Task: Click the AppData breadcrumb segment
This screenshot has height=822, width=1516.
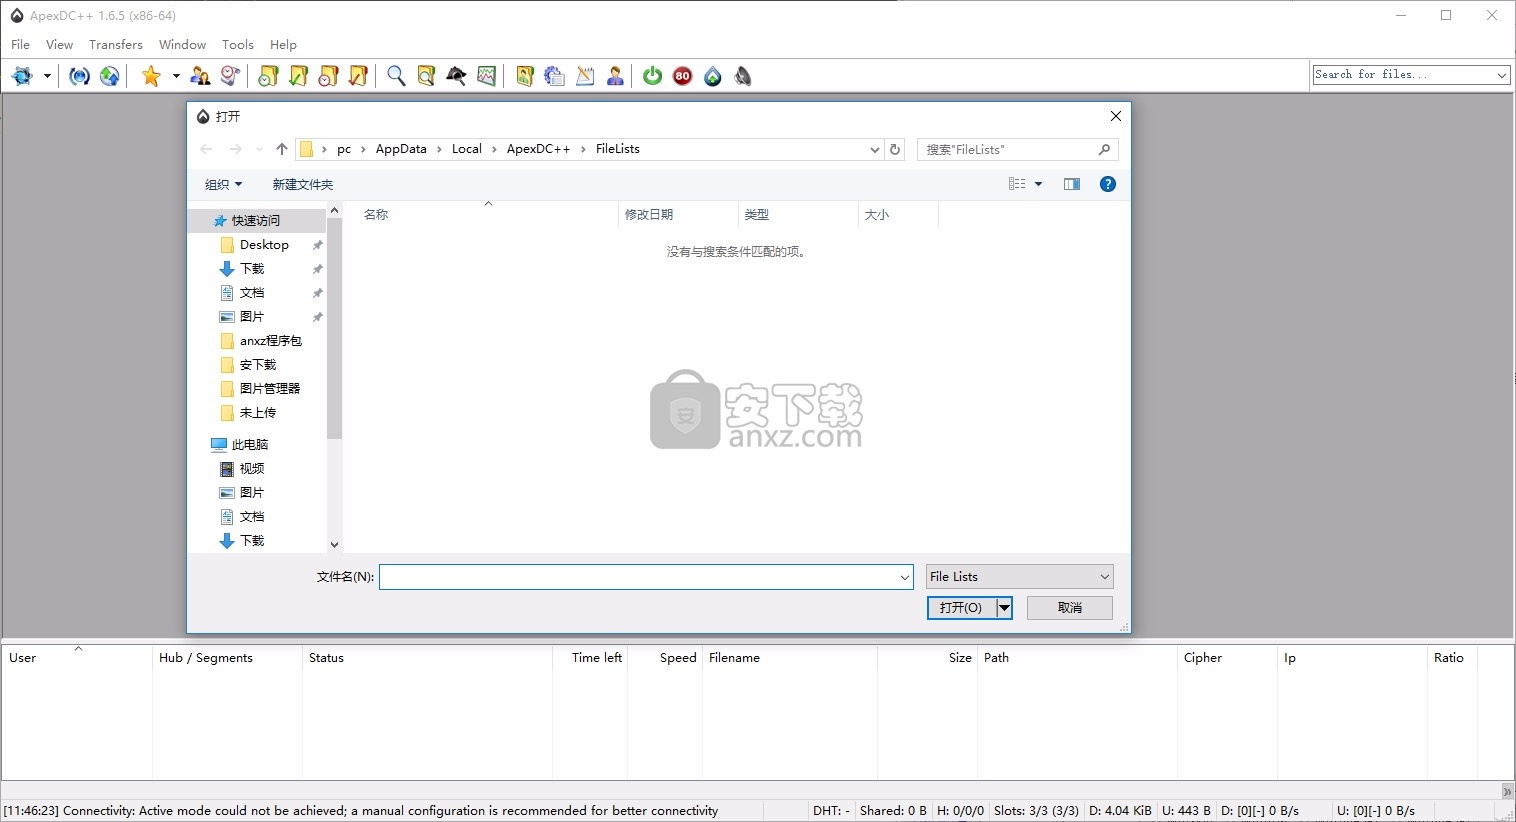Action: click(x=401, y=149)
